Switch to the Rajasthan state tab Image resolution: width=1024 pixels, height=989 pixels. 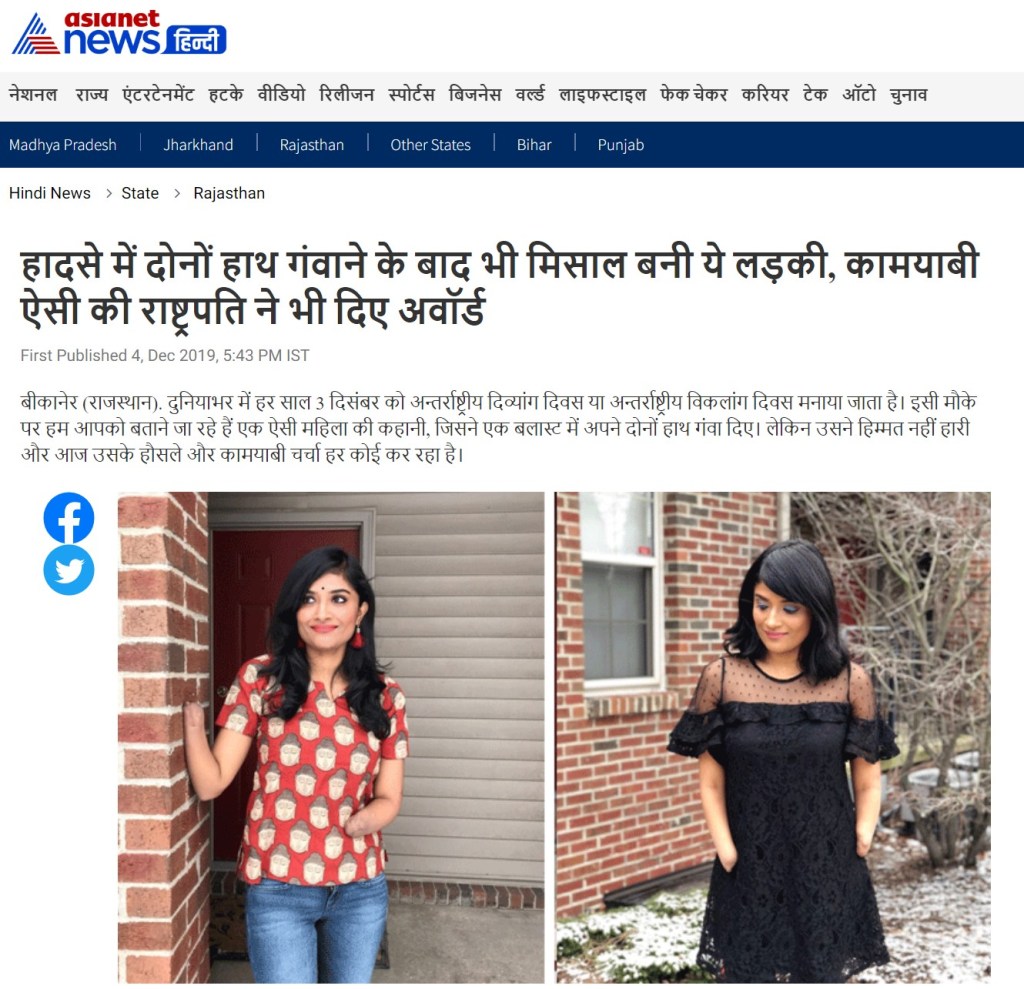312,144
